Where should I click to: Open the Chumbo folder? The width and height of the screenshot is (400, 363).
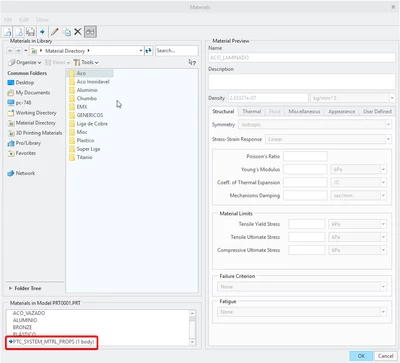click(83, 98)
